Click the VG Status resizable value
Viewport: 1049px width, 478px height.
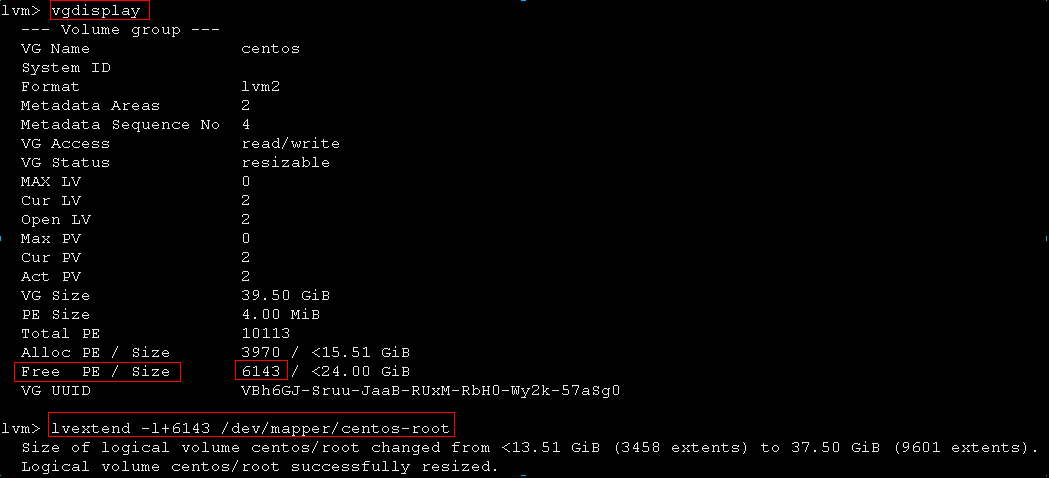point(286,163)
